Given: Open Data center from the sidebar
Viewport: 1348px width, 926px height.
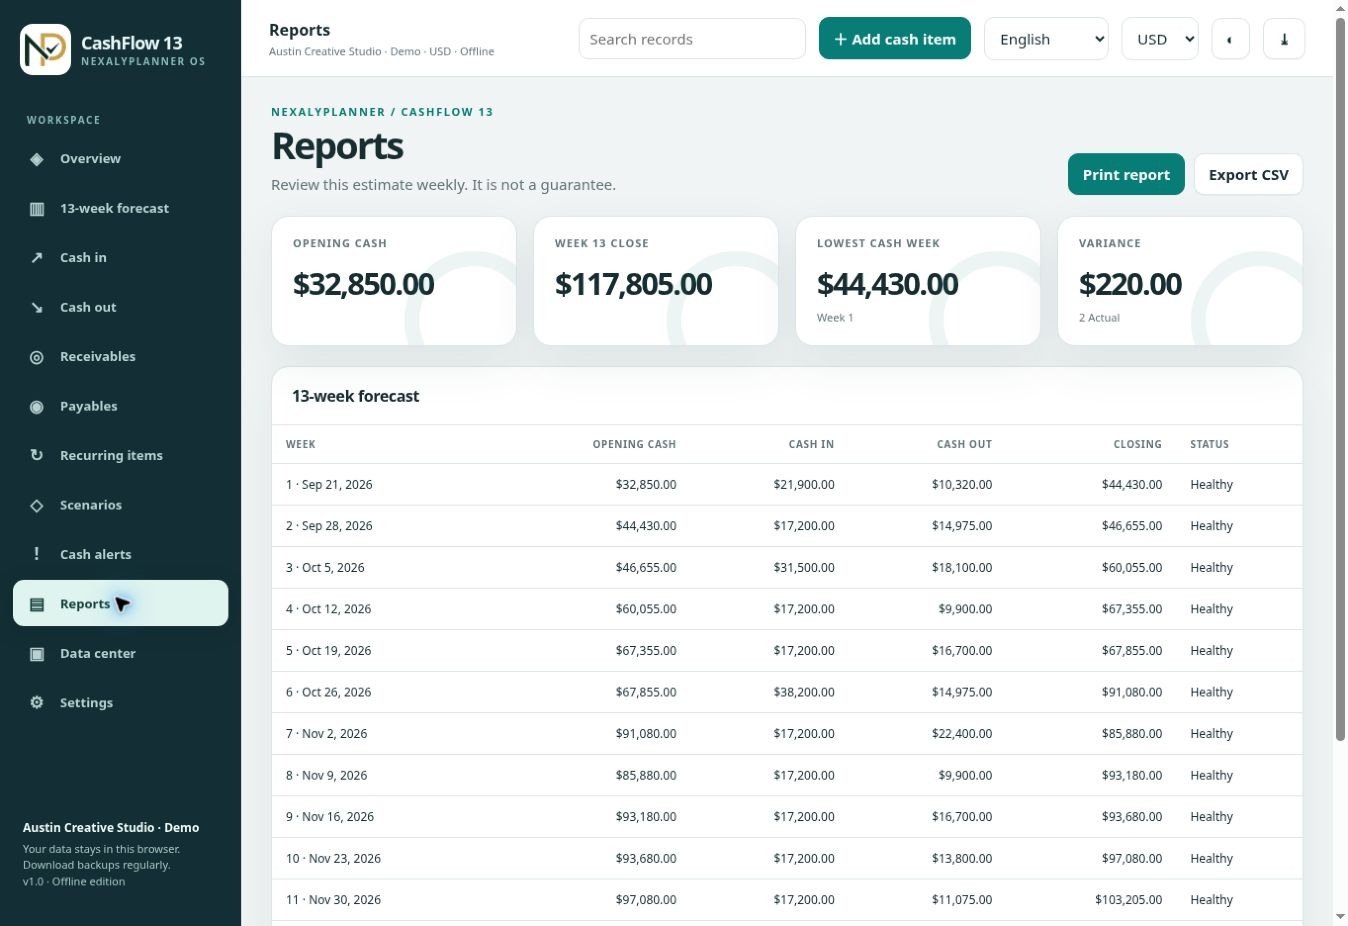Looking at the screenshot, I should point(120,653).
